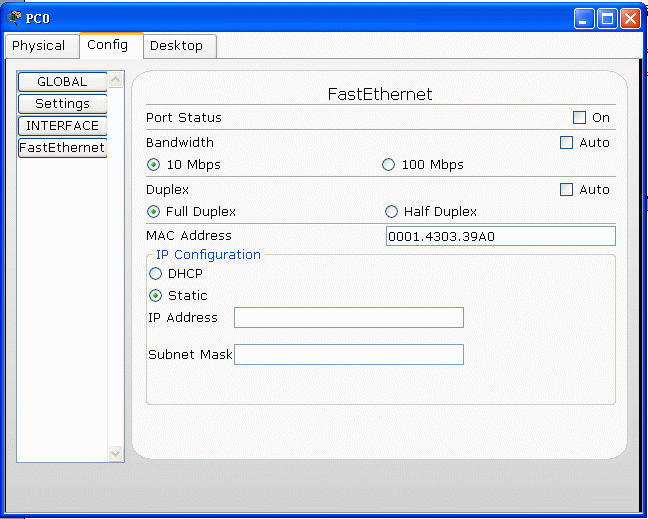Click the INTERFACE section button
Image resolution: width=648 pixels, height=519 pixels.
tap(62, 126)
